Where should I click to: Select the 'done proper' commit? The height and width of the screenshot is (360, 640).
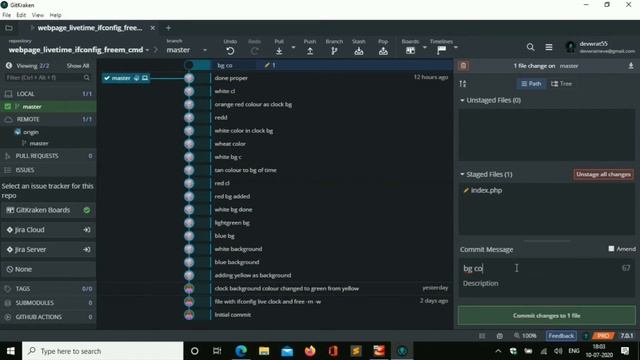tap(231, 78)
